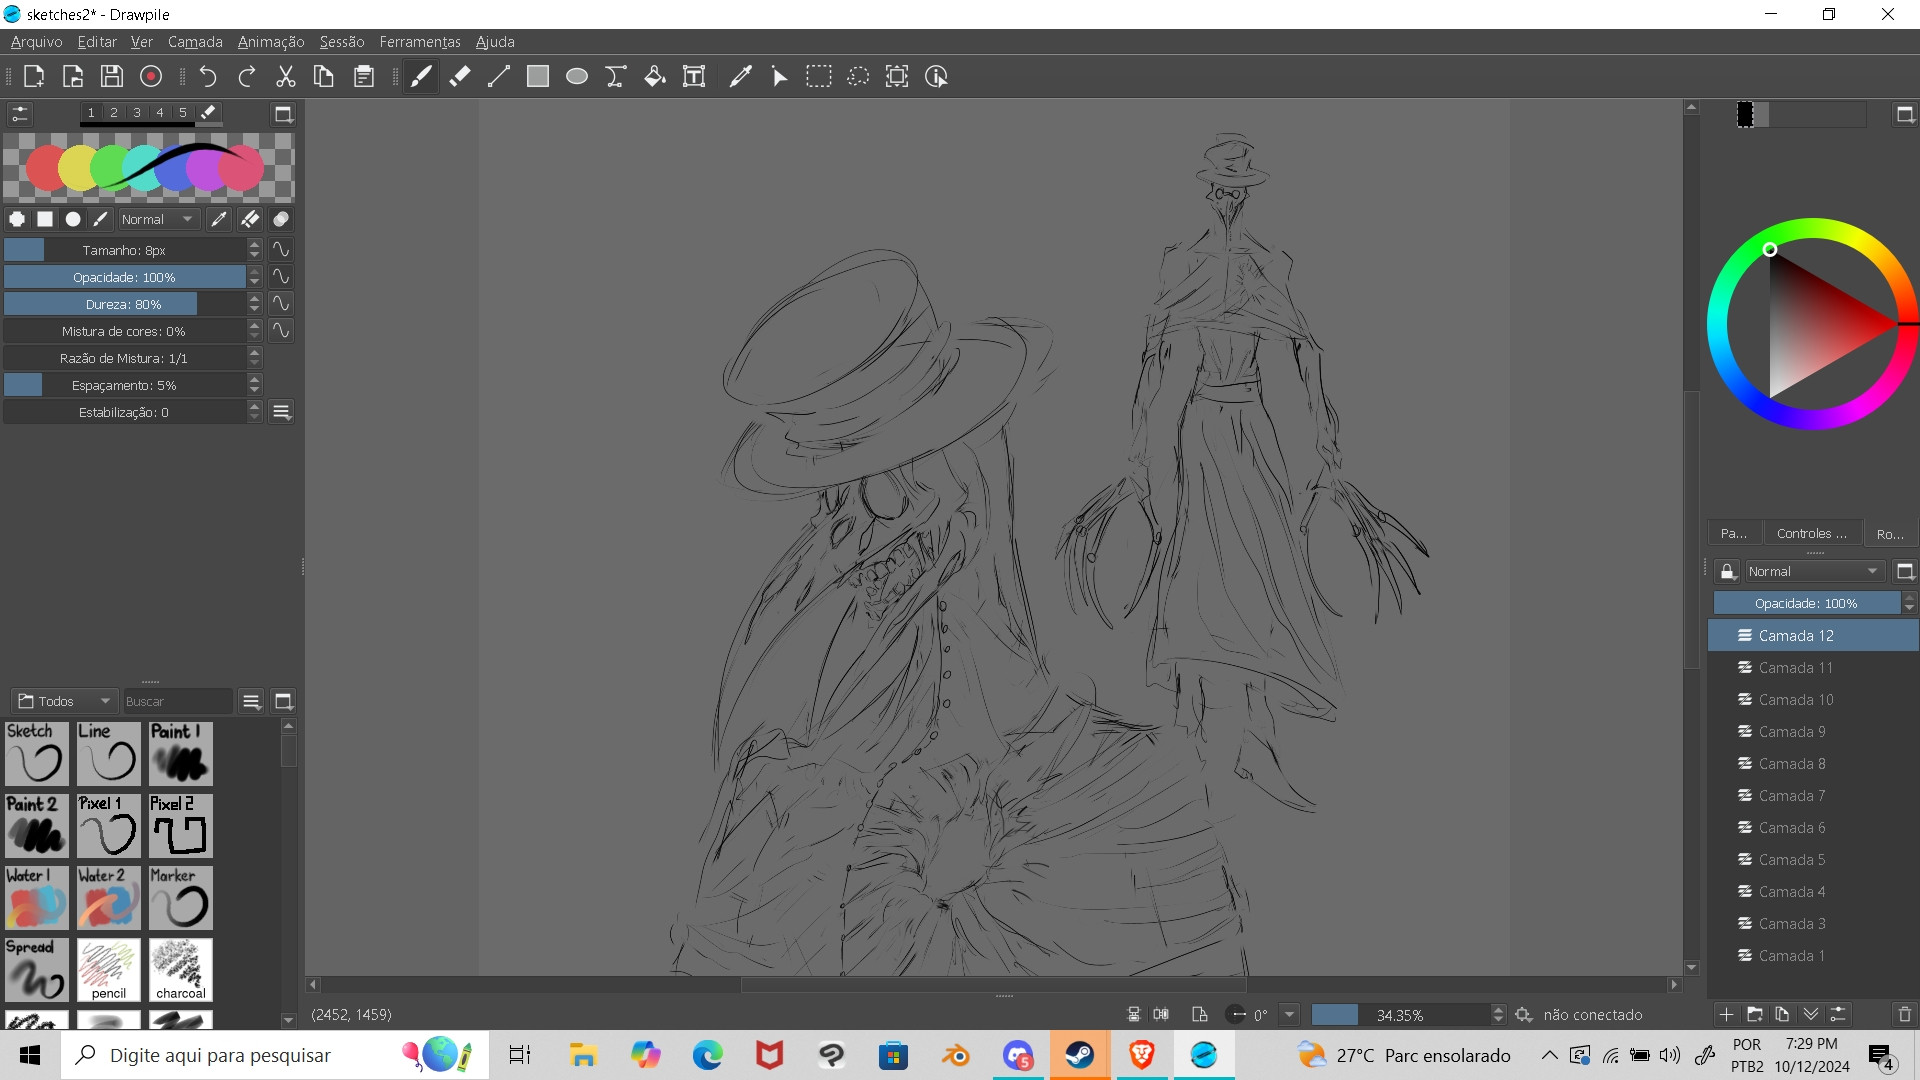Image resolution: width=1920 pixels, height=1080 pixels.
Task: Toggle the soft round brush shape
Action: (x=73, y=219)
